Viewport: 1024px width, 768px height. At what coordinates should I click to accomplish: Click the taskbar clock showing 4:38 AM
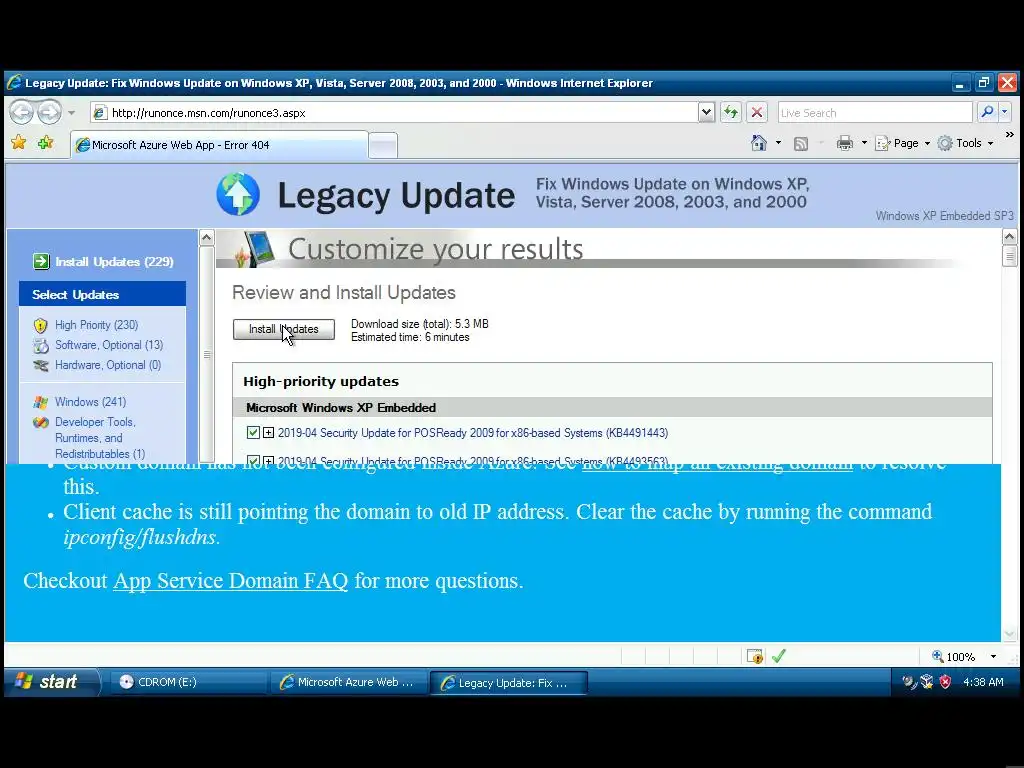[983, 682]
